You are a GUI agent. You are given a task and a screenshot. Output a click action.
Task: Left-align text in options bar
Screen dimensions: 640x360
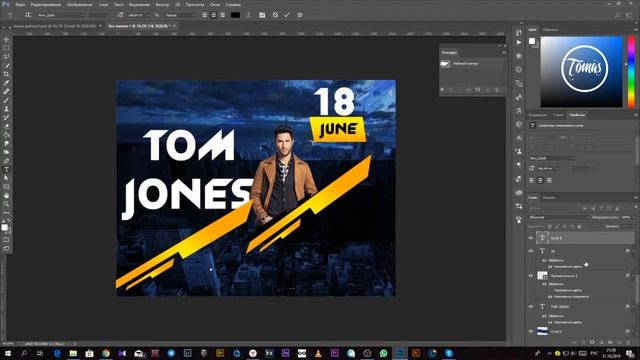click(204, 15)
